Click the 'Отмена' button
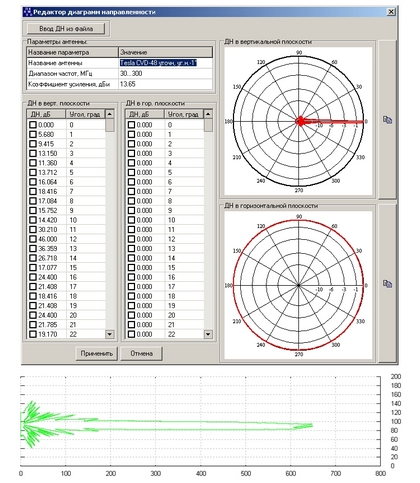This screenshot has width=420, height=483. [x=141, y=353]
